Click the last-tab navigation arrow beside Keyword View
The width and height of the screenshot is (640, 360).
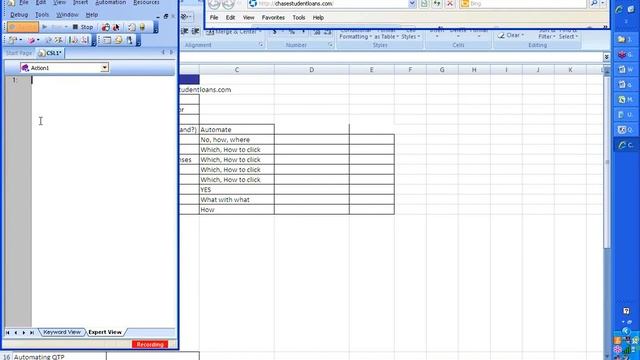(31, 333)
